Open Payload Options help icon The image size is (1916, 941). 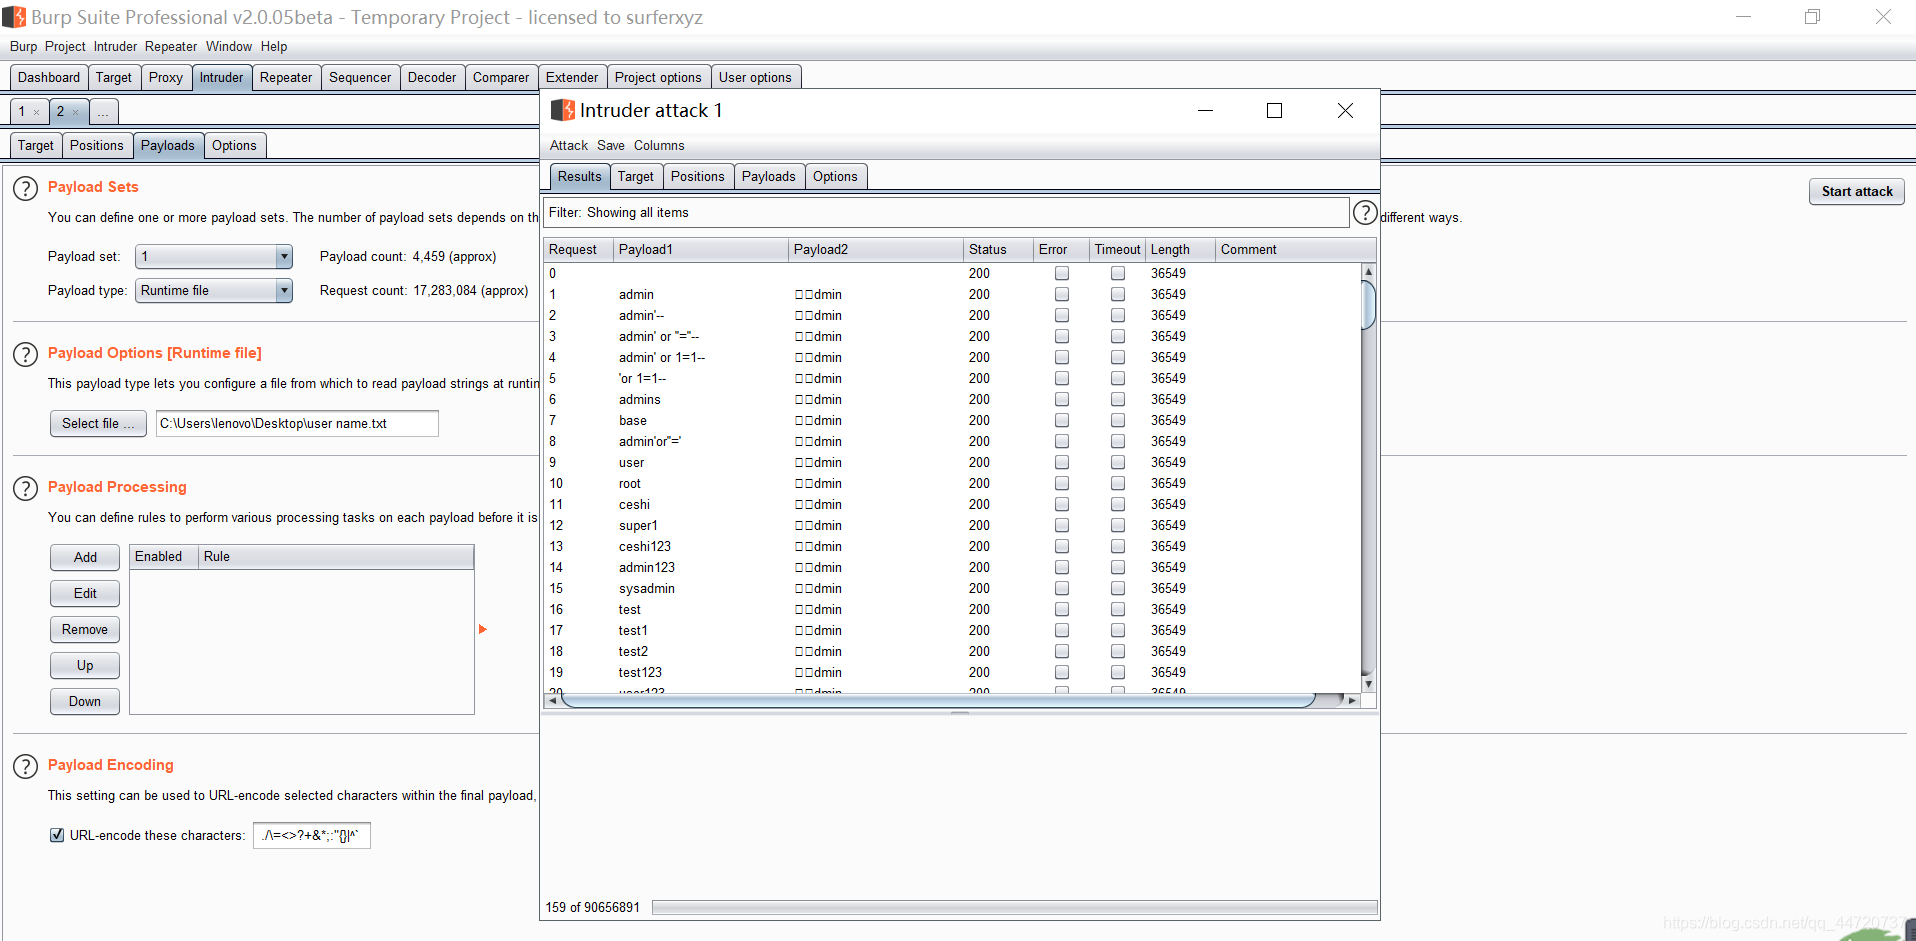click(25, 354)
